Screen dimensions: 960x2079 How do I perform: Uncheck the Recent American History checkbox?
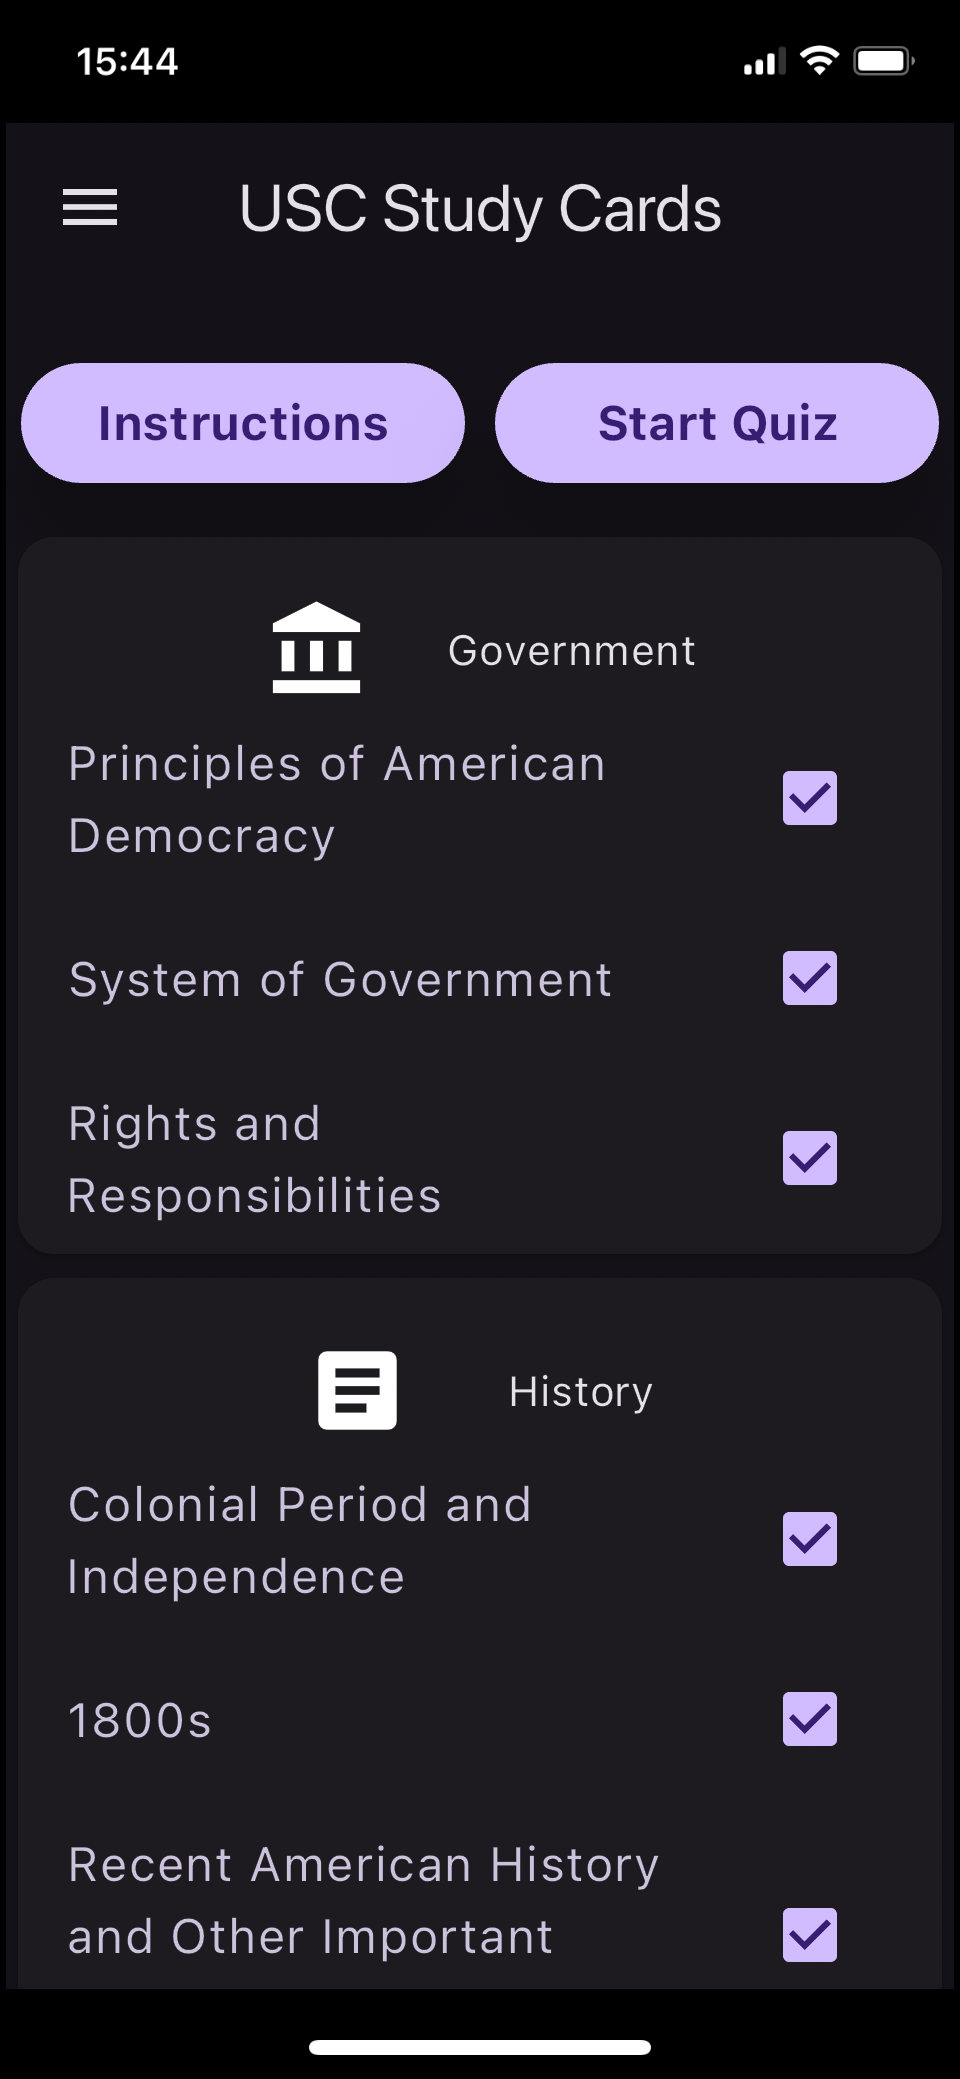point(809,1935)
